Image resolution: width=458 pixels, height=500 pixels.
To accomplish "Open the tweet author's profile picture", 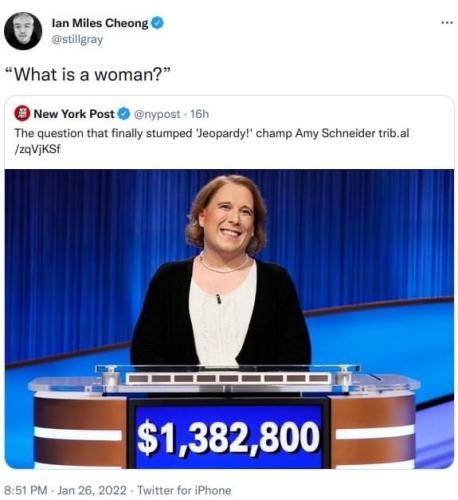I will (x=23, y=31).
